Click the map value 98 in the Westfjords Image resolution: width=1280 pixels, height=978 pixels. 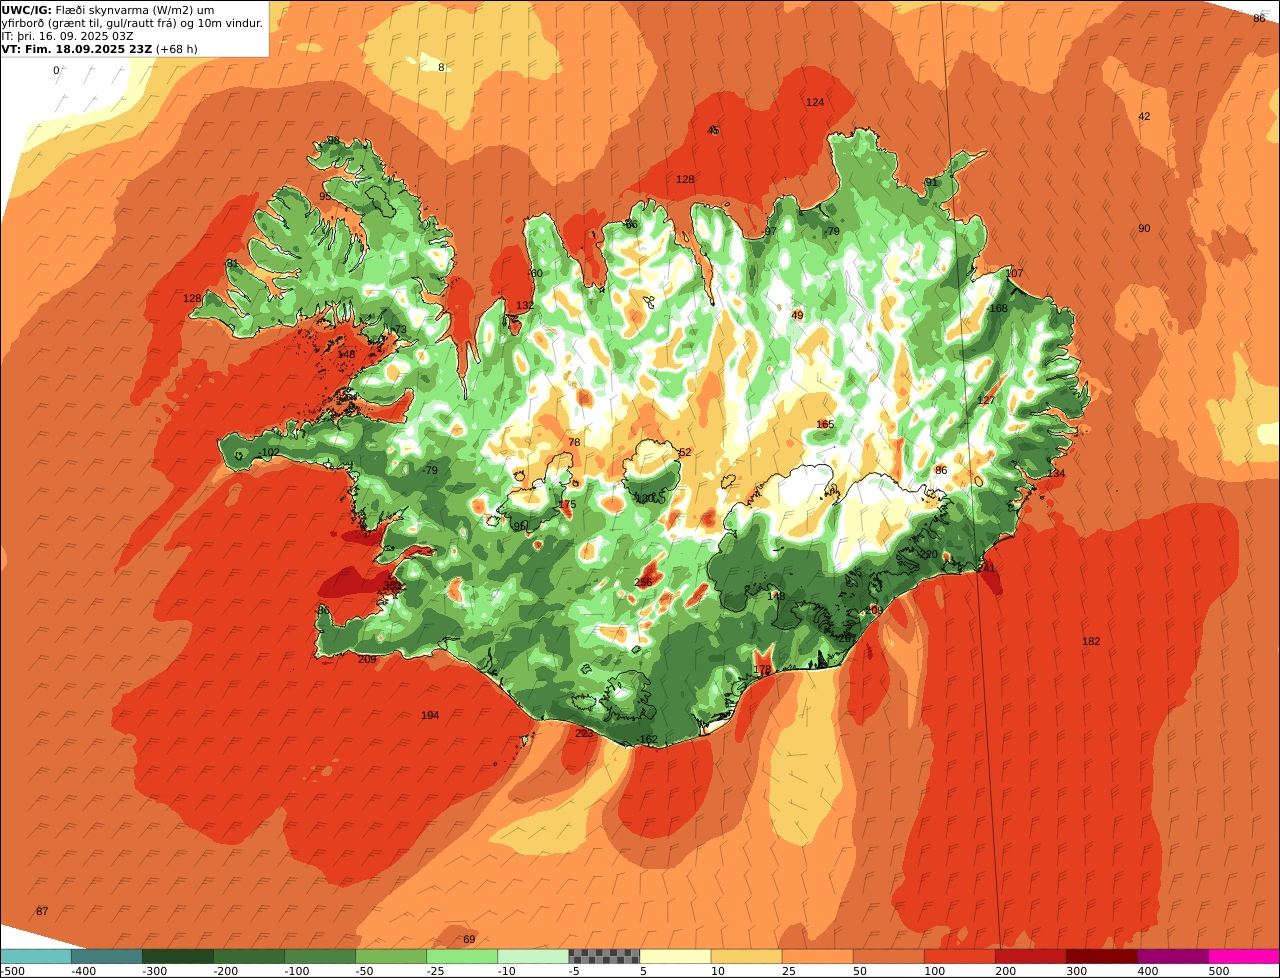tap(334, 141)
